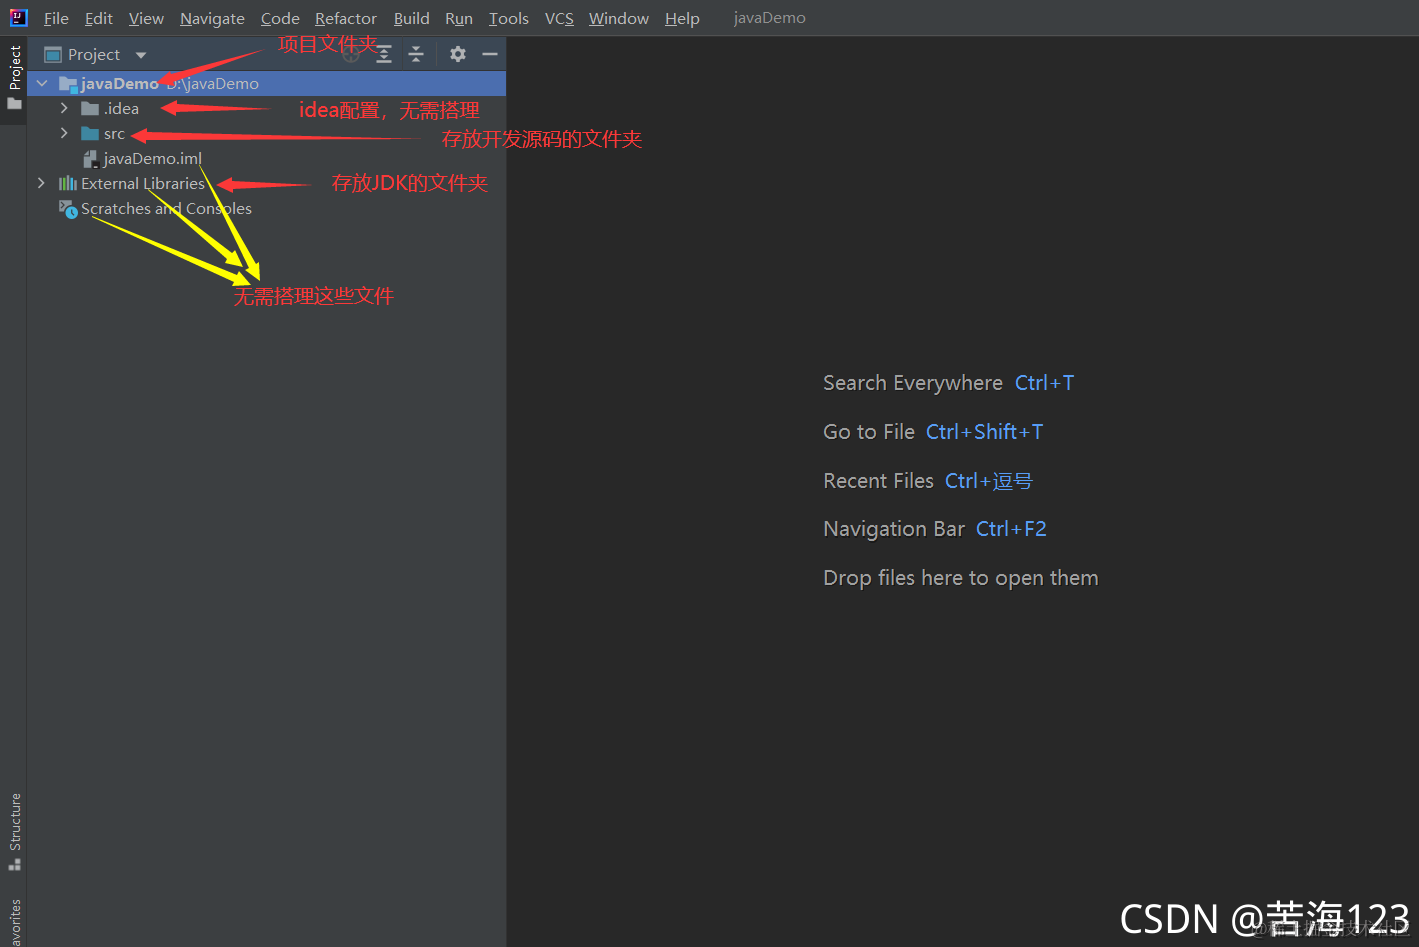Open the Edit menu
The width and height of the screenshot is (1419, 947).
tap(99, 18)
